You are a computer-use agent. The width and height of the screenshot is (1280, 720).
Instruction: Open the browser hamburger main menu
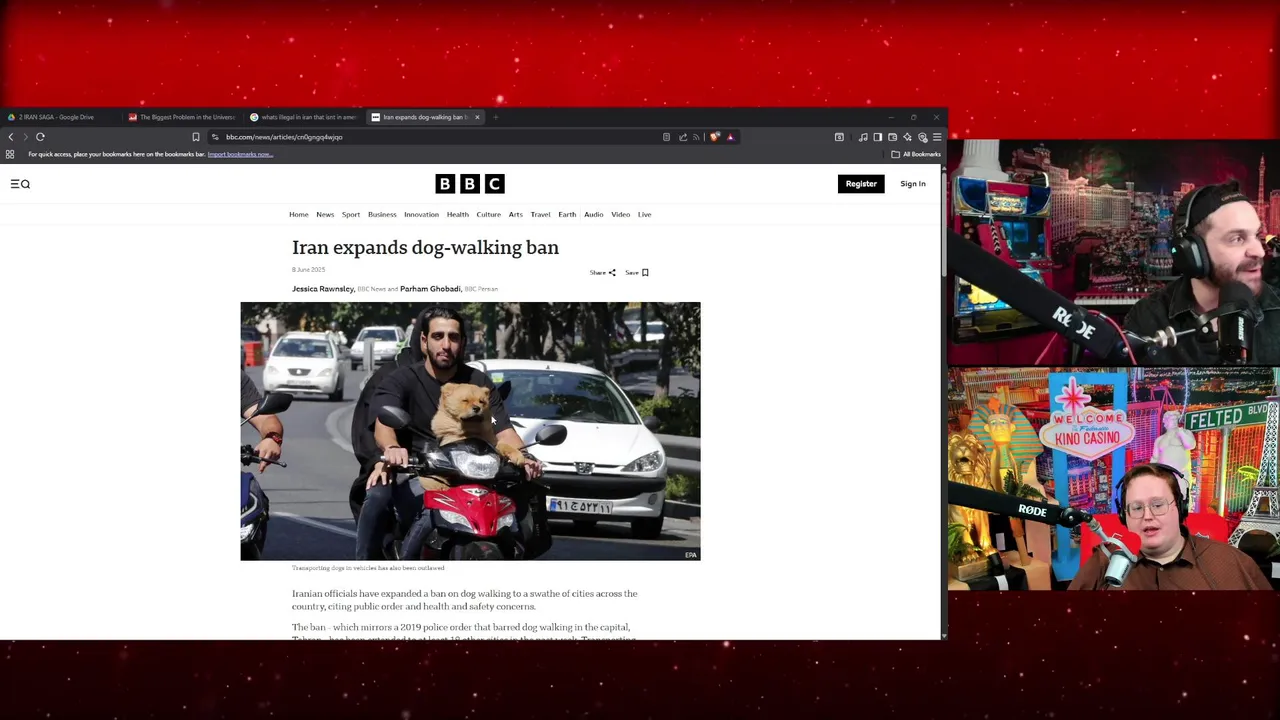[x=937, y=137]
